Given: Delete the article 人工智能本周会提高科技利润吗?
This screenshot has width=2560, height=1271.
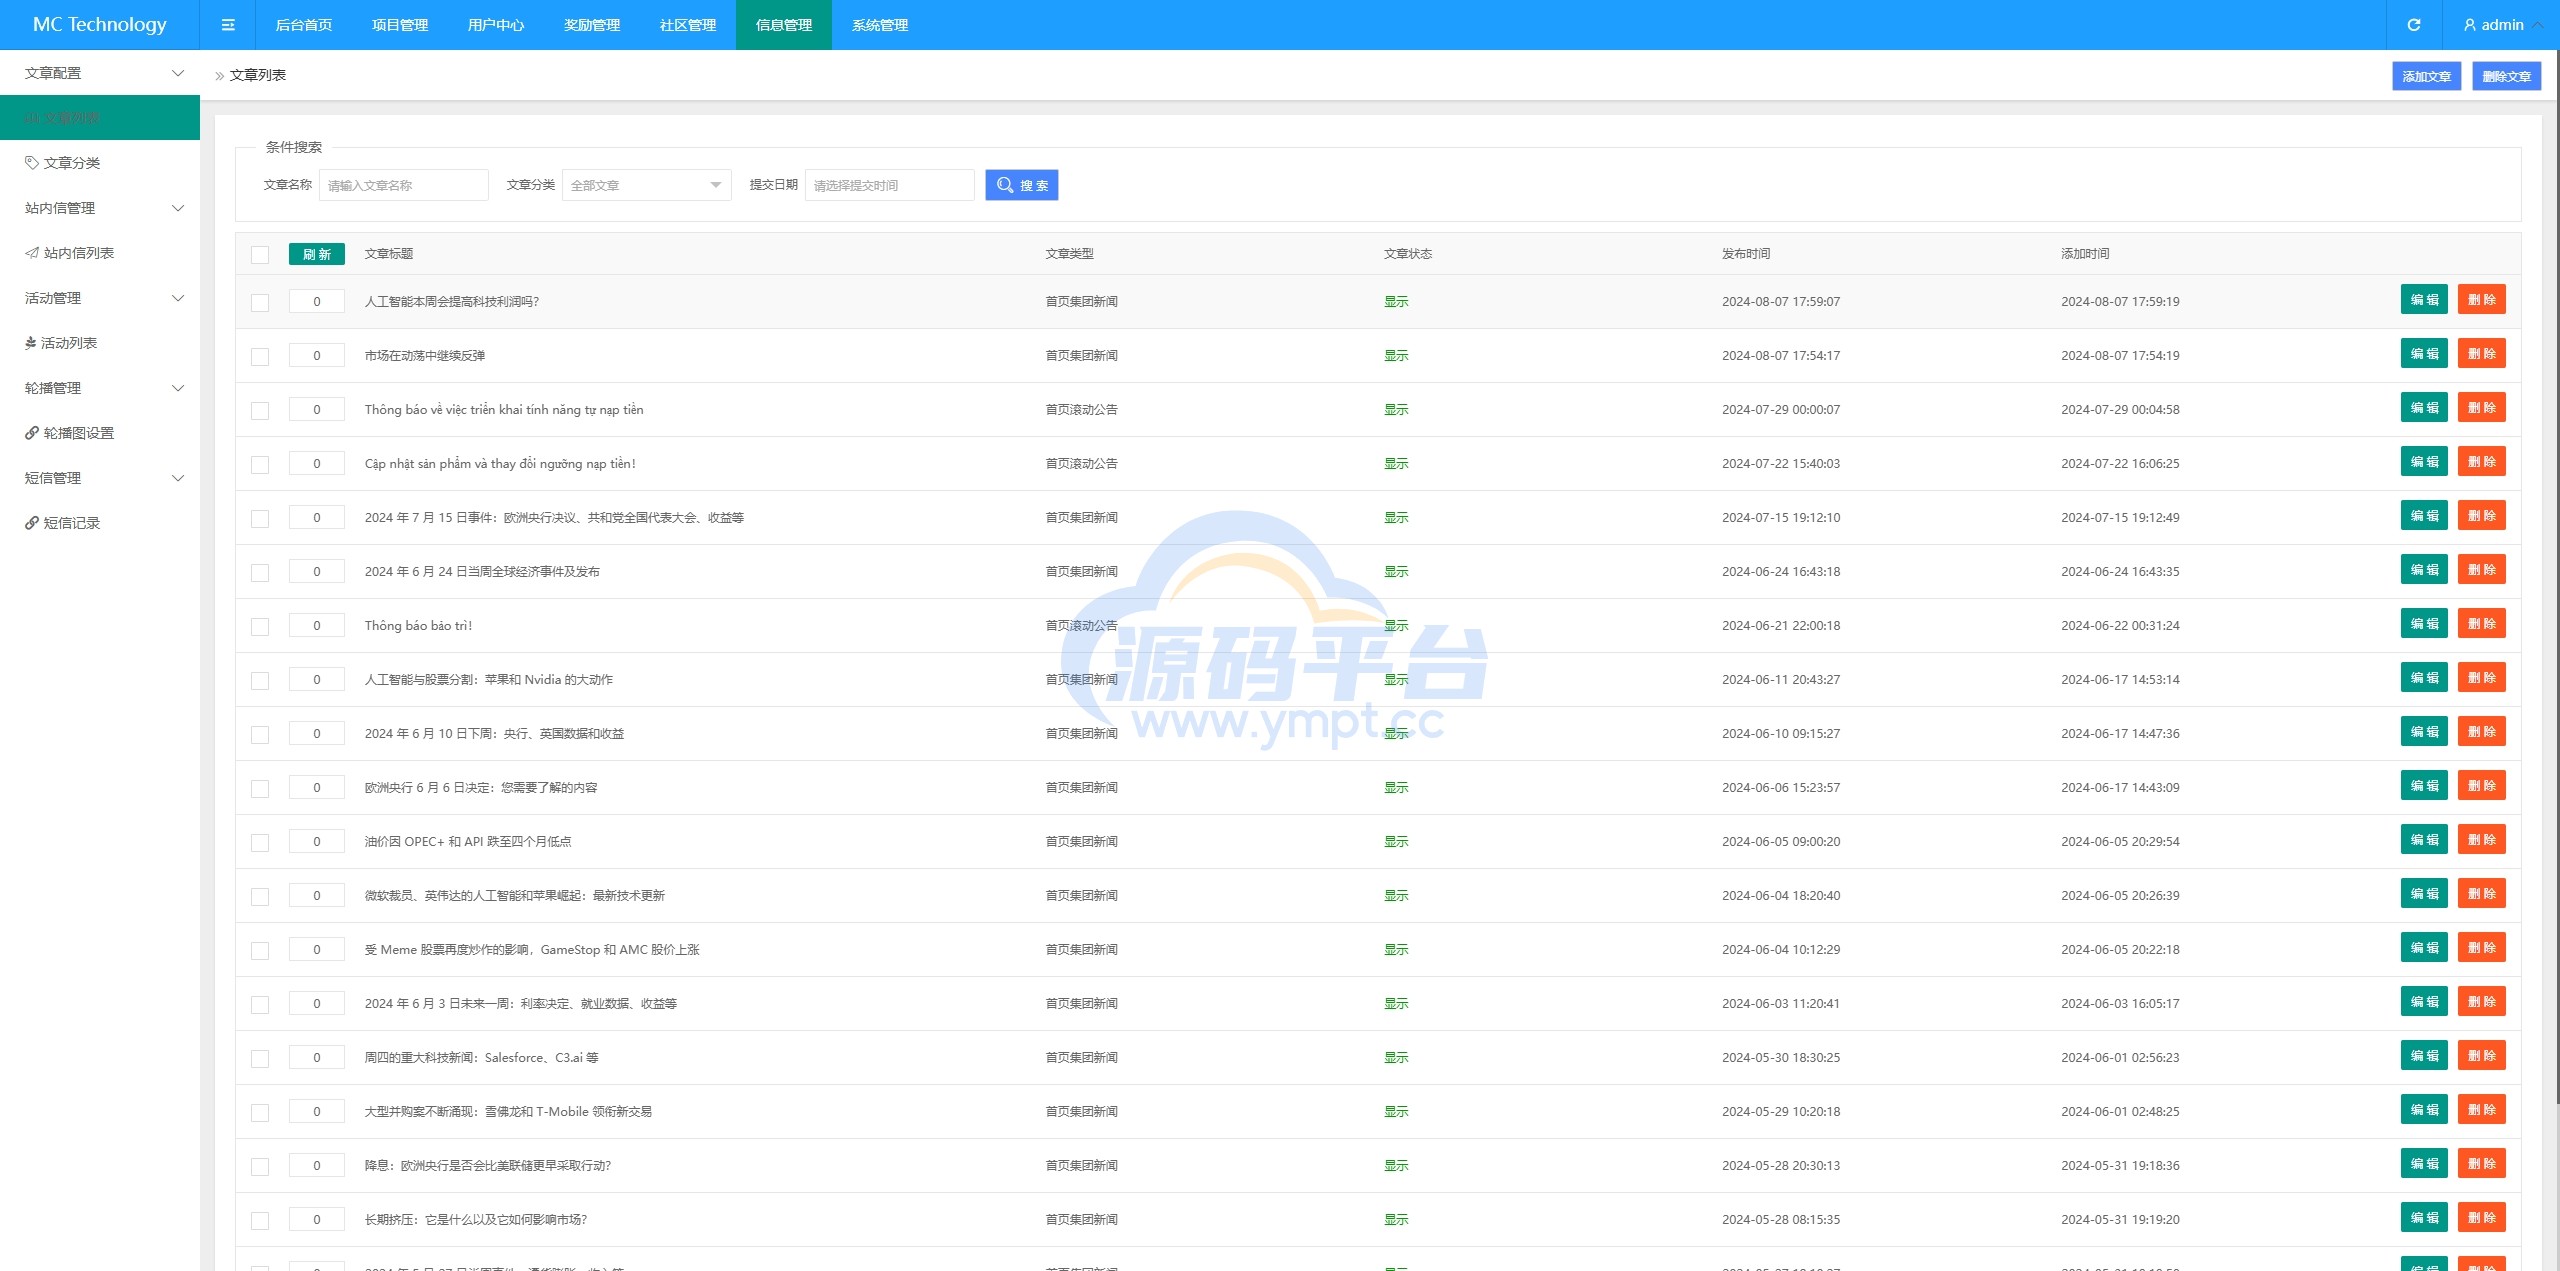Looking at the screenshot, I should (2482, 299).
